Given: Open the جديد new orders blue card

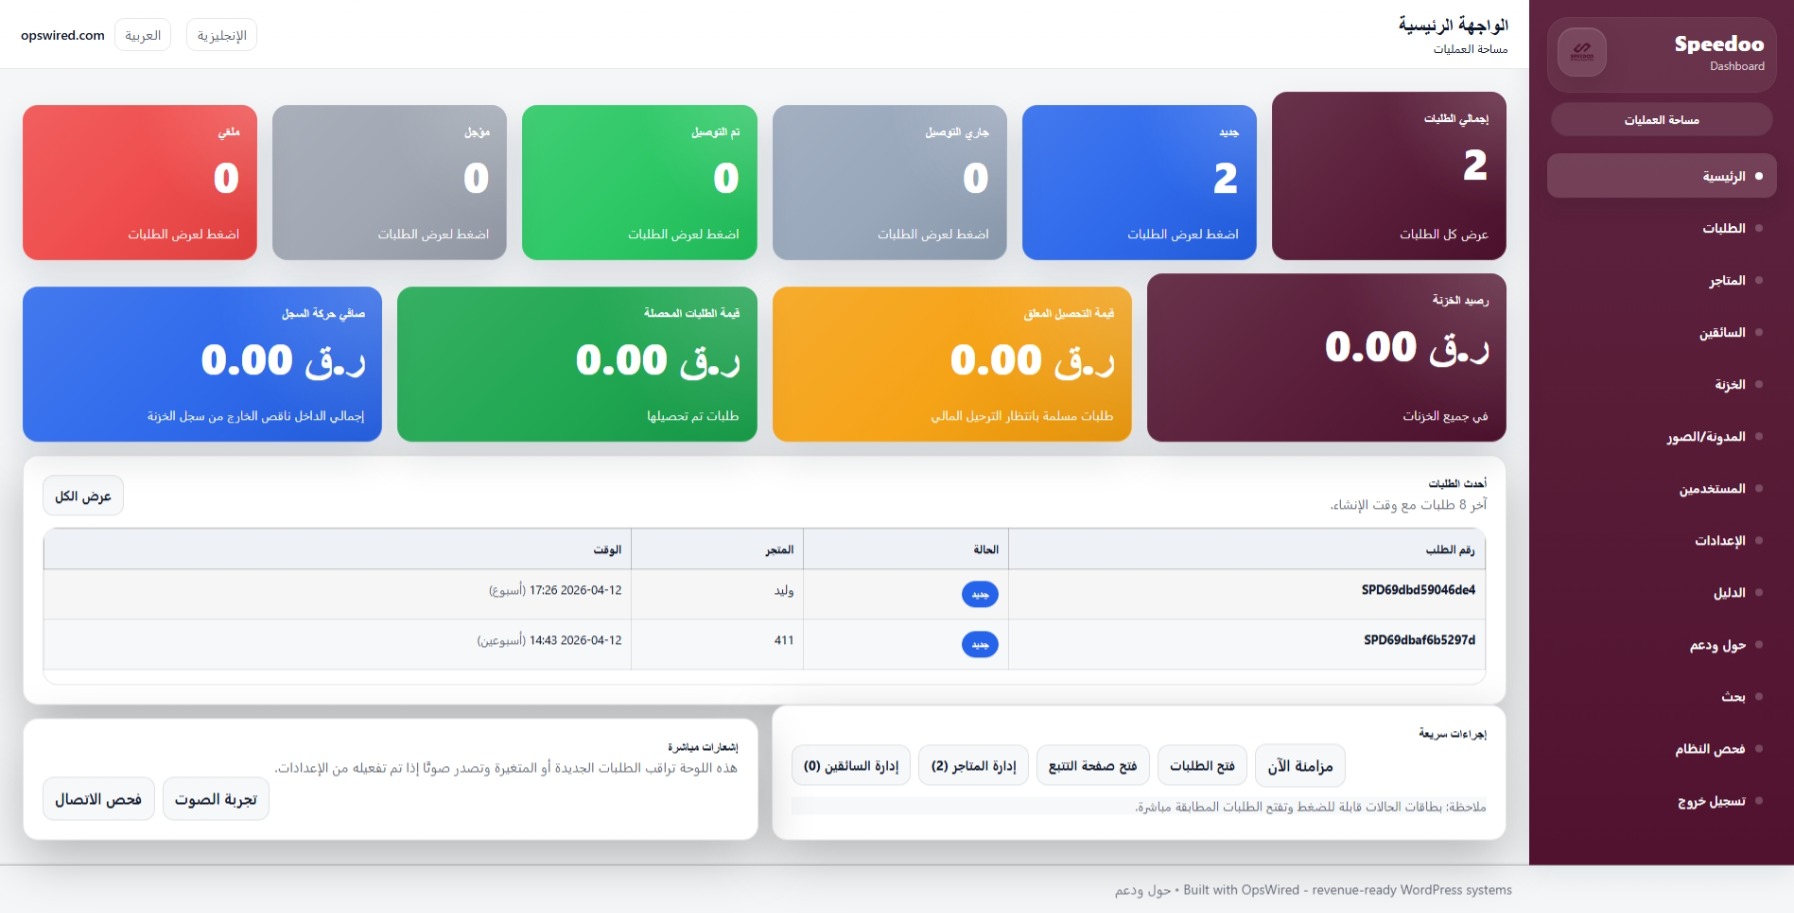Looking at the screenshot, I should point(1139,182).
